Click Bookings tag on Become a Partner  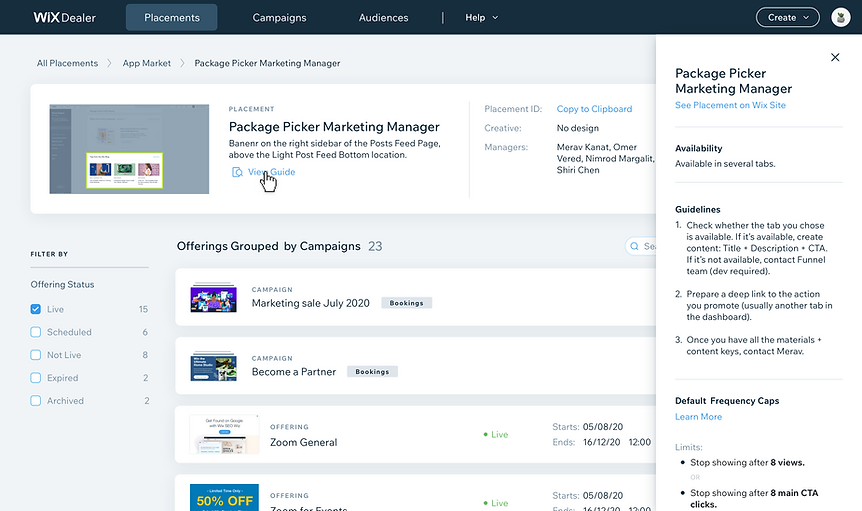[372, 371]
